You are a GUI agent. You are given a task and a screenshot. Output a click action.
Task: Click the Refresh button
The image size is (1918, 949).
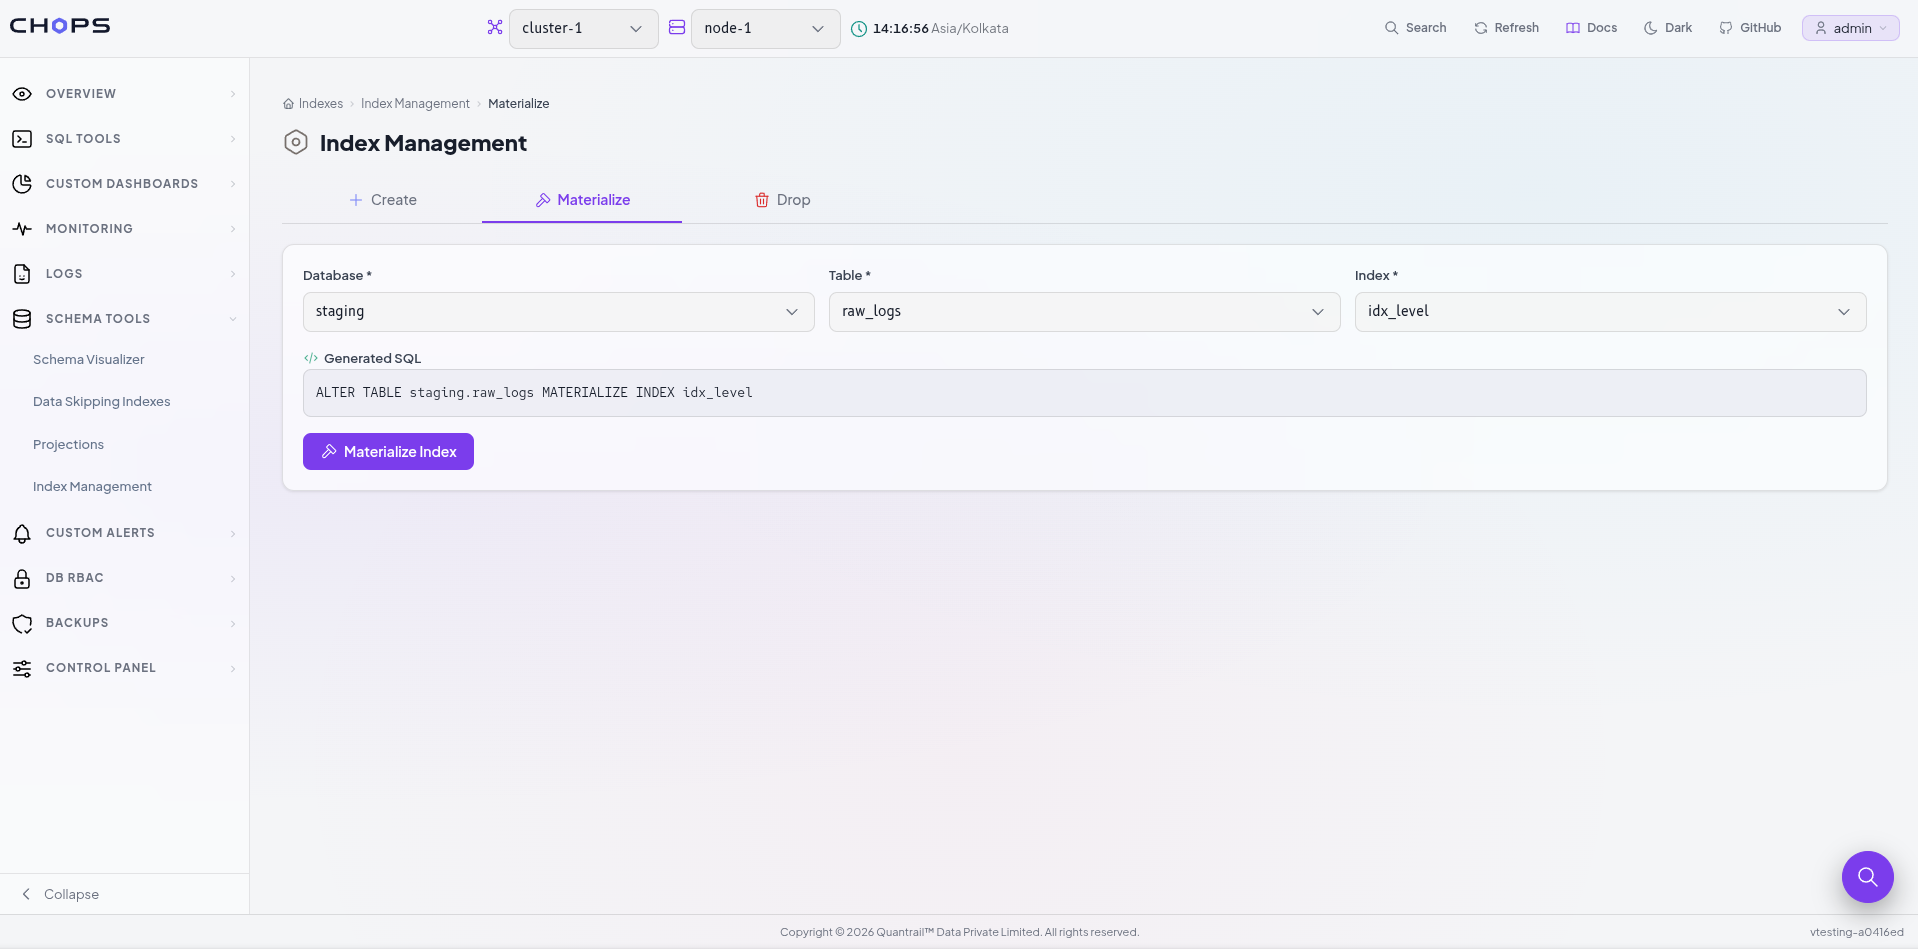tap(1506, 28)
